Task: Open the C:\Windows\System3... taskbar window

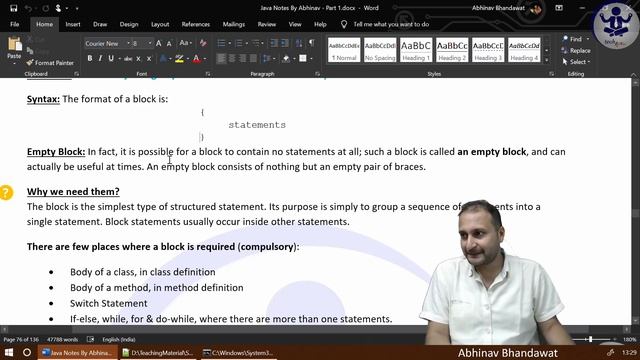Action: point(238,352)
